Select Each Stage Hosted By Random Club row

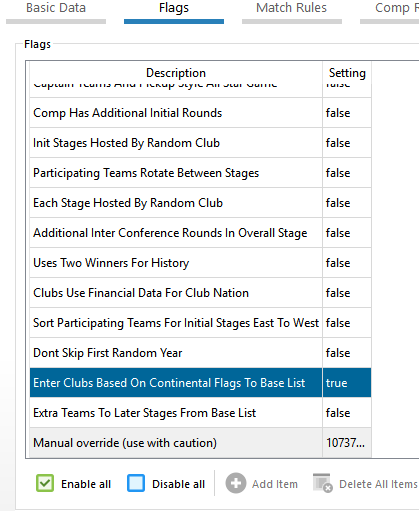click(x=200, y=203)
